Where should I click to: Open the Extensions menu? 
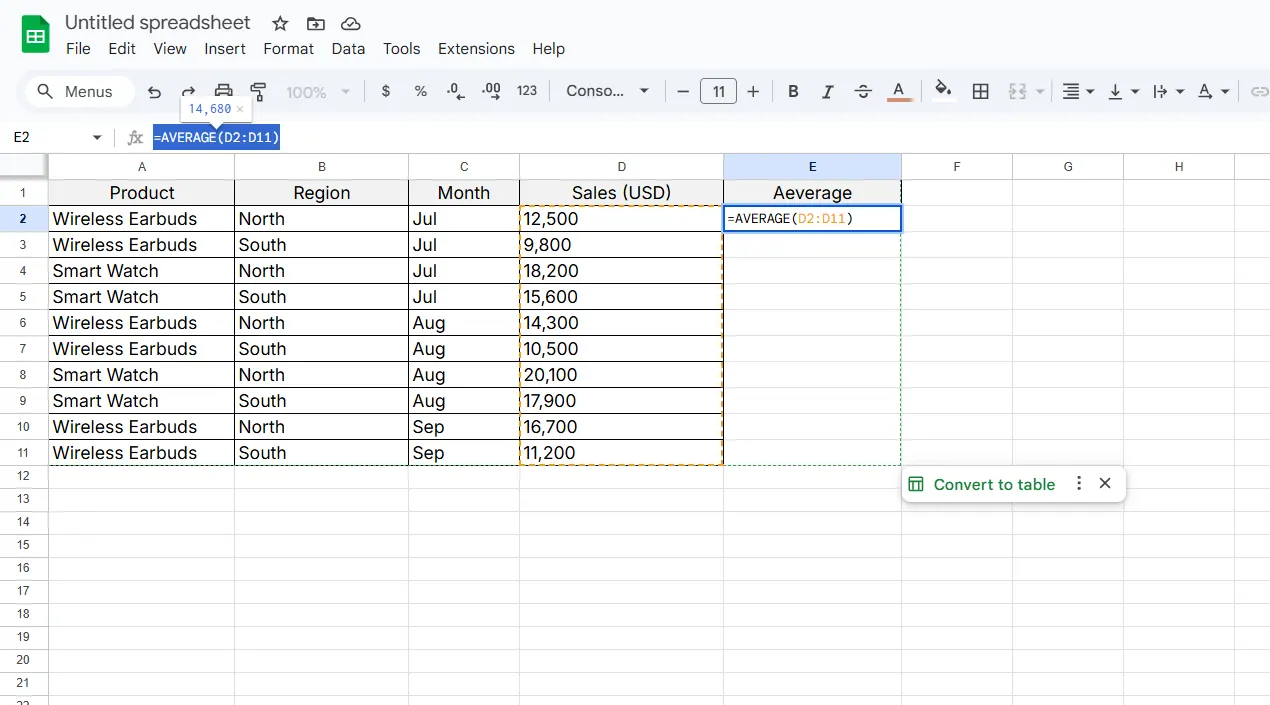tap(476, 49)
